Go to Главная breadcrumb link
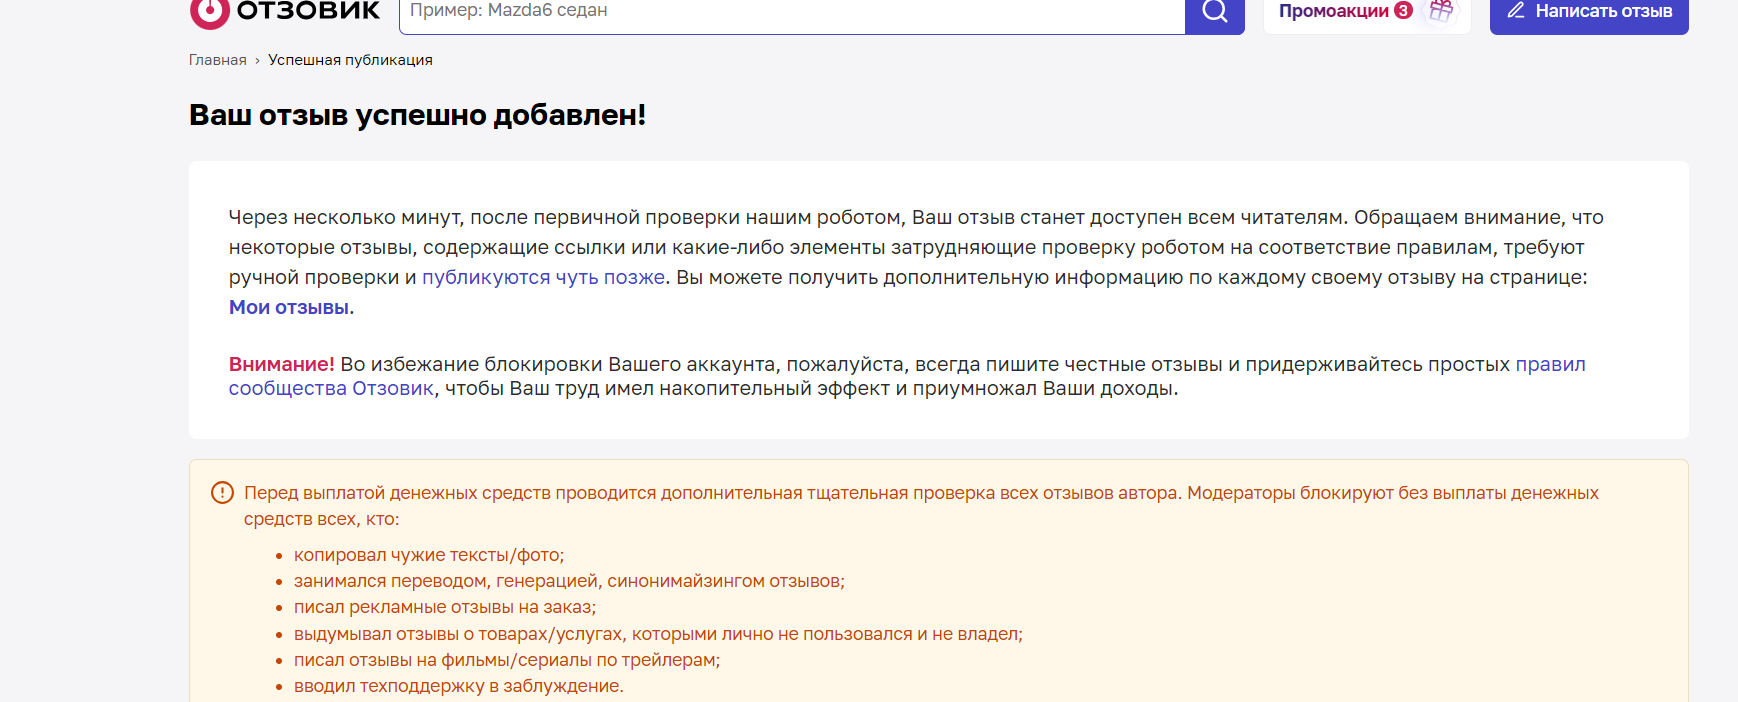This screenshot has height=702, width=1738. 217,60
